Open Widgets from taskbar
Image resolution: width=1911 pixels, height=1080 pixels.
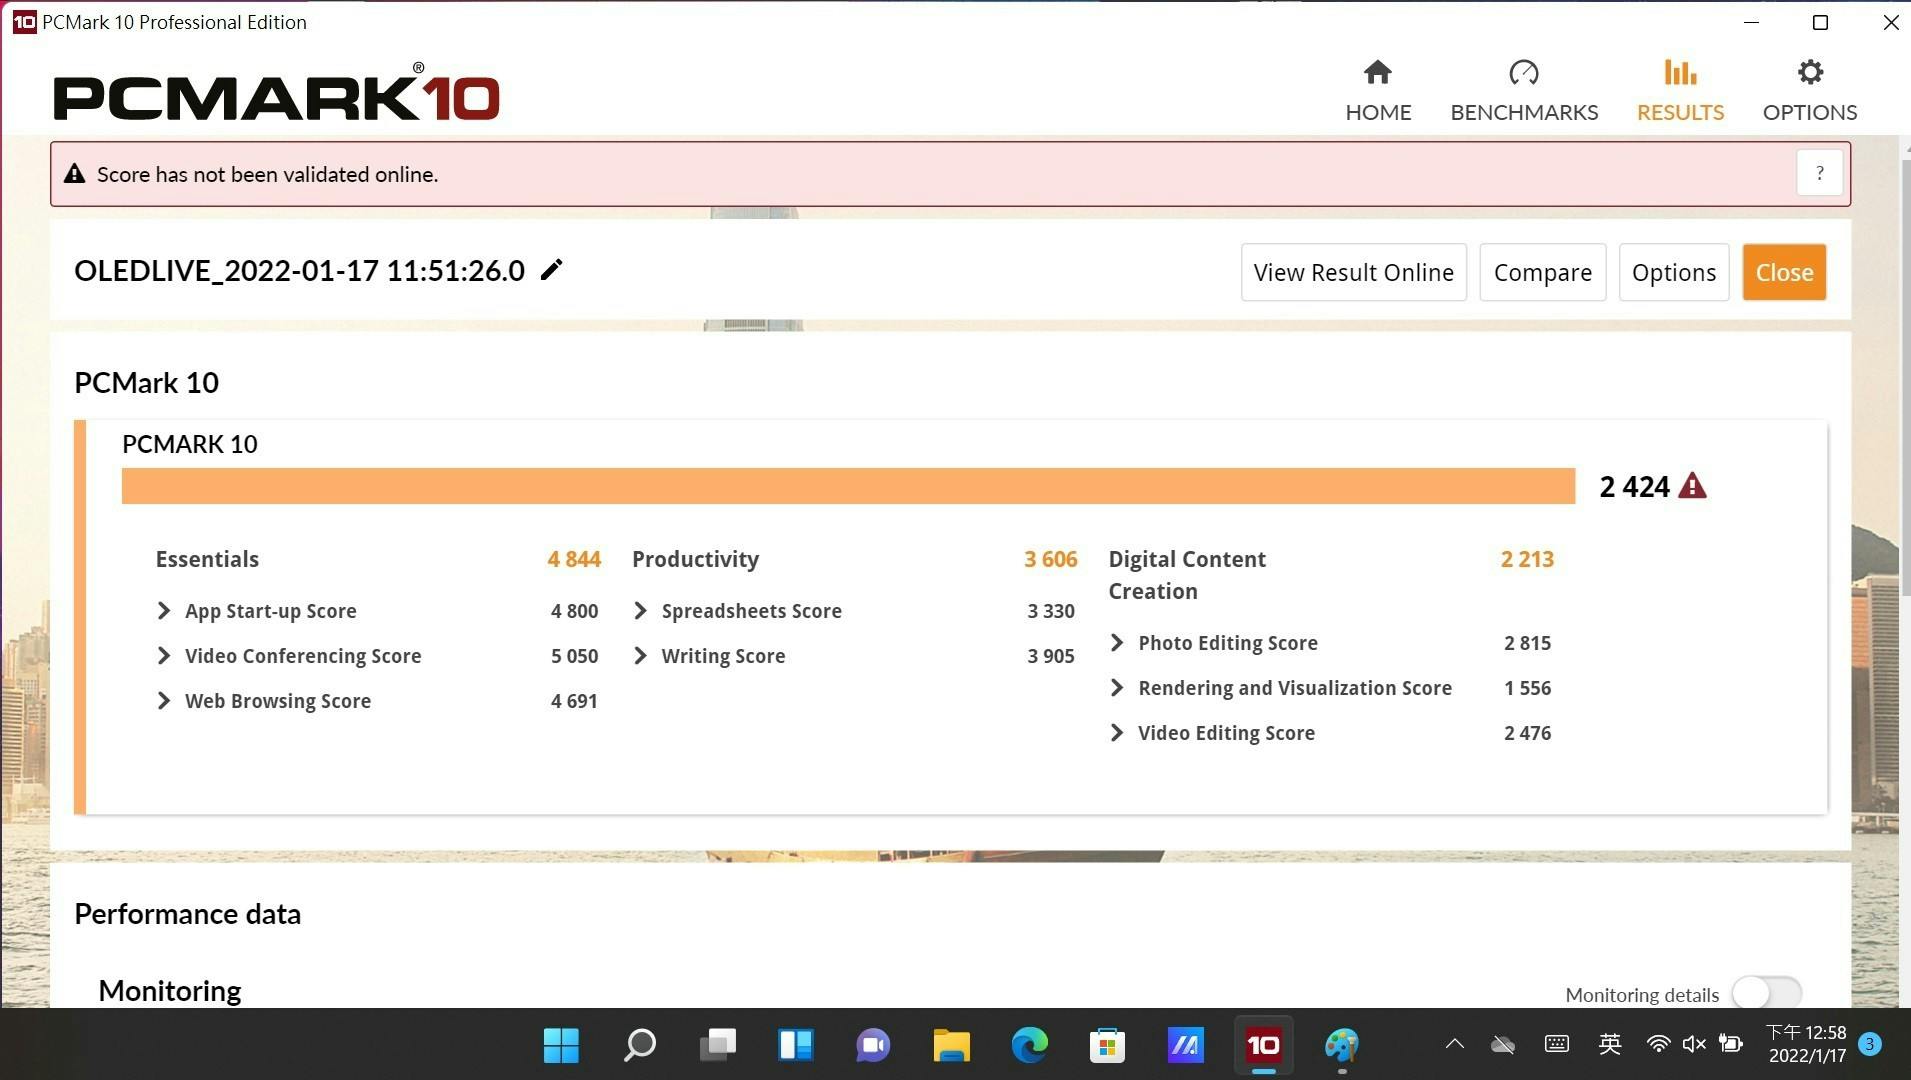795,1045
